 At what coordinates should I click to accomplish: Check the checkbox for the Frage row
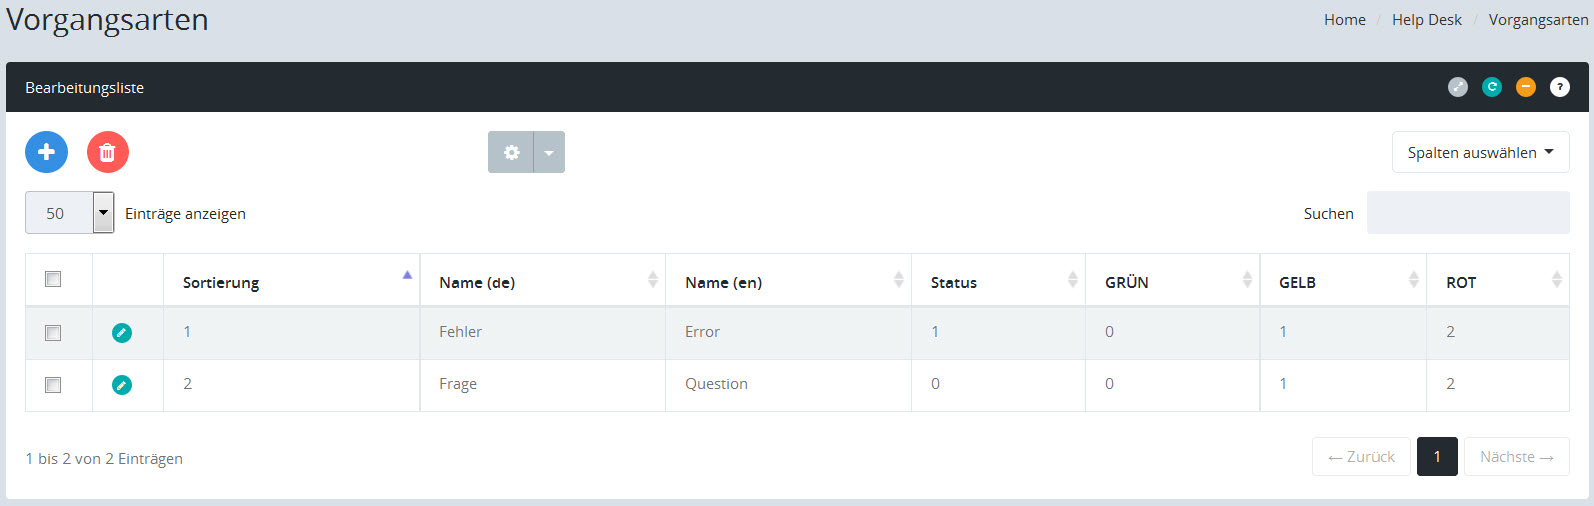point(53,385)
